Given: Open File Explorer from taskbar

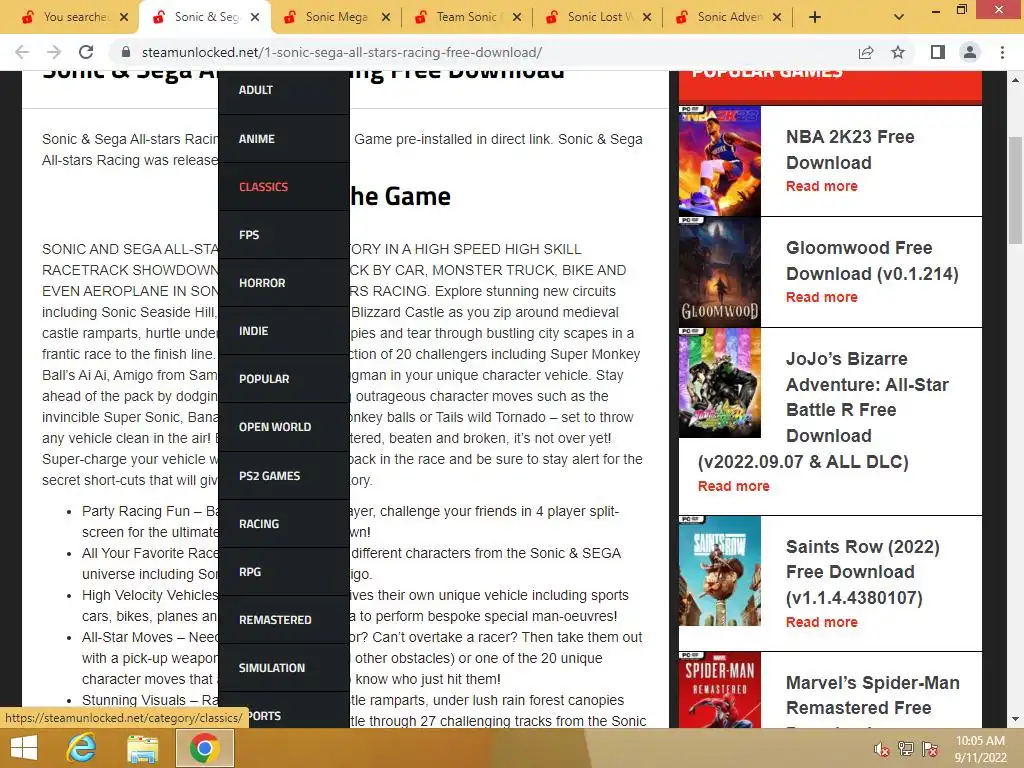Looking at the screenshot, I should click(x=142, y=748).
